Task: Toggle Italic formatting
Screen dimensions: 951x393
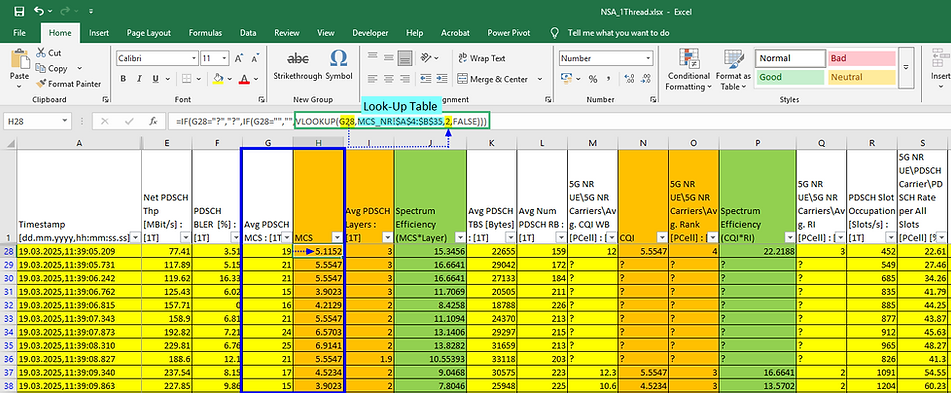Action: [x=139, y=79]
